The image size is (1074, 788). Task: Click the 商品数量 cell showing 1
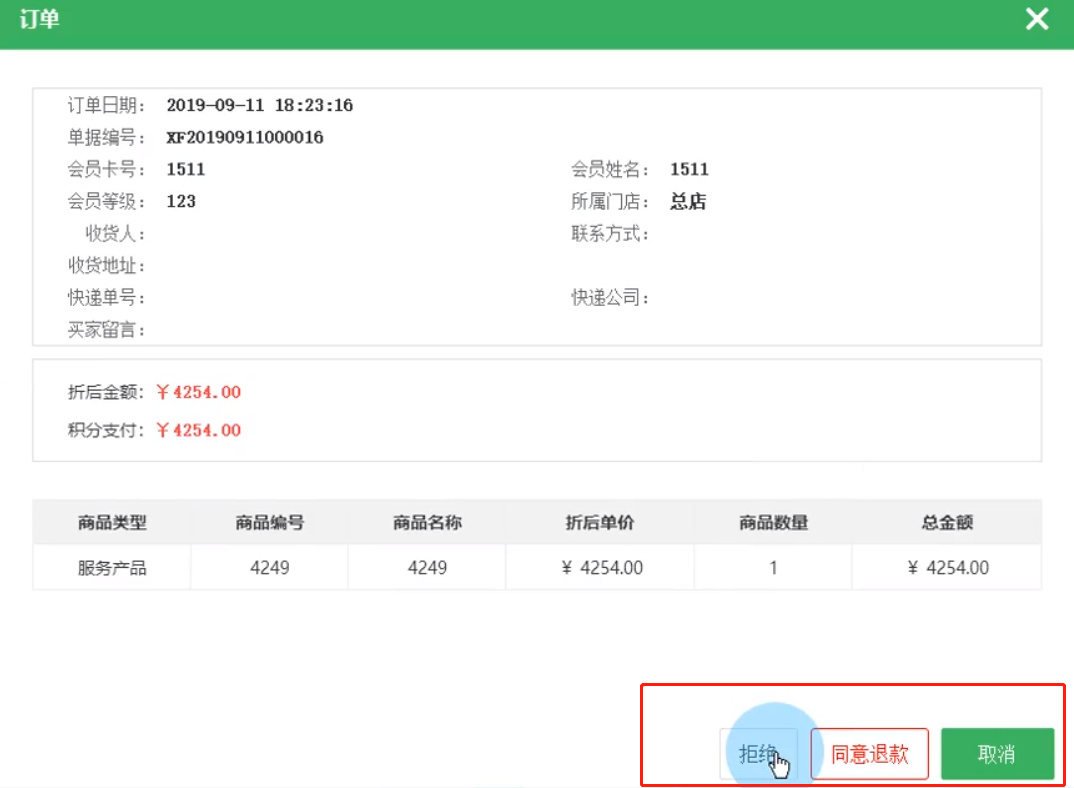pos(773,568)
